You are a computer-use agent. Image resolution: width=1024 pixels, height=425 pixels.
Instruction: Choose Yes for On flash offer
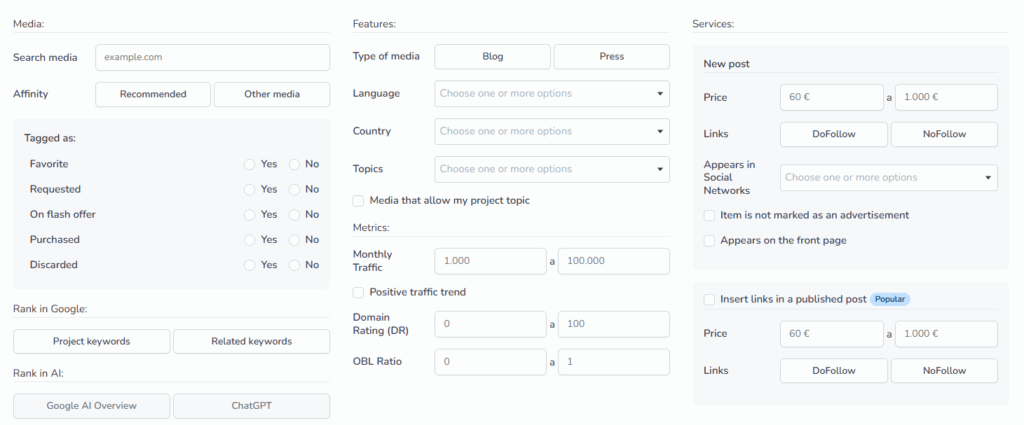point(249,215)
